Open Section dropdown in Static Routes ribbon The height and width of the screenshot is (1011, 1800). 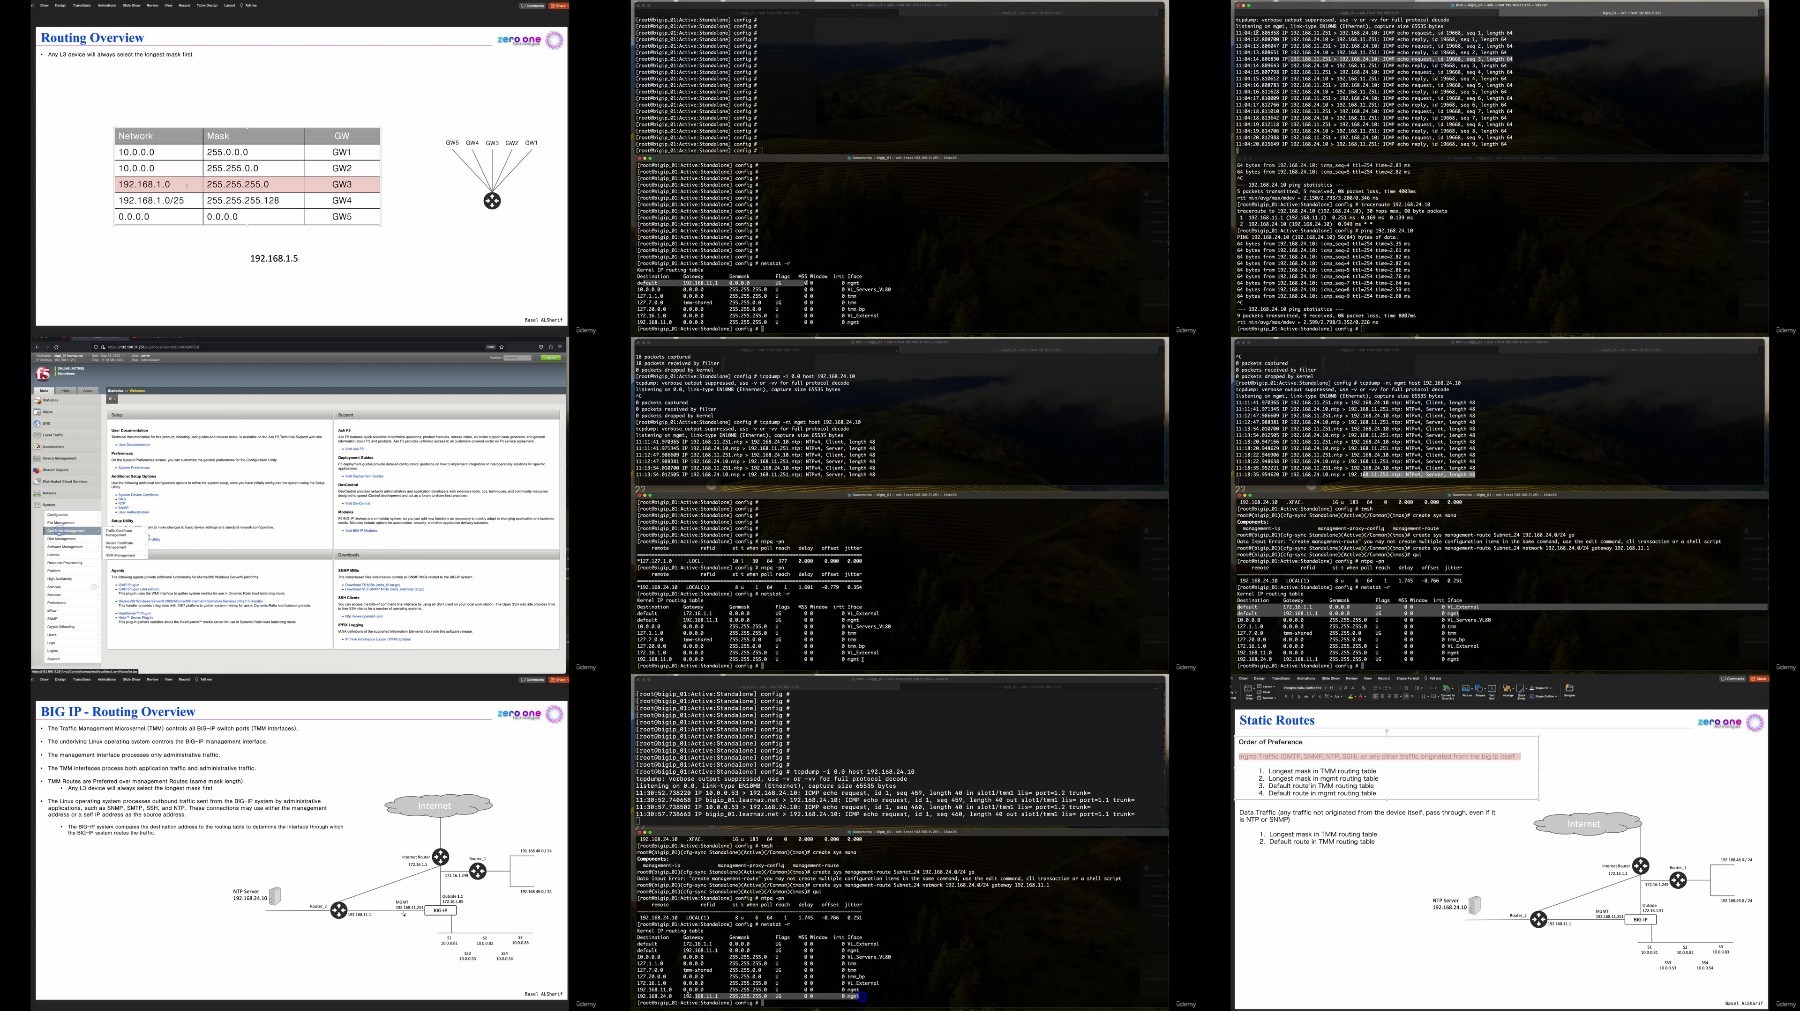pyautogui.click(x=1267, y=698)
